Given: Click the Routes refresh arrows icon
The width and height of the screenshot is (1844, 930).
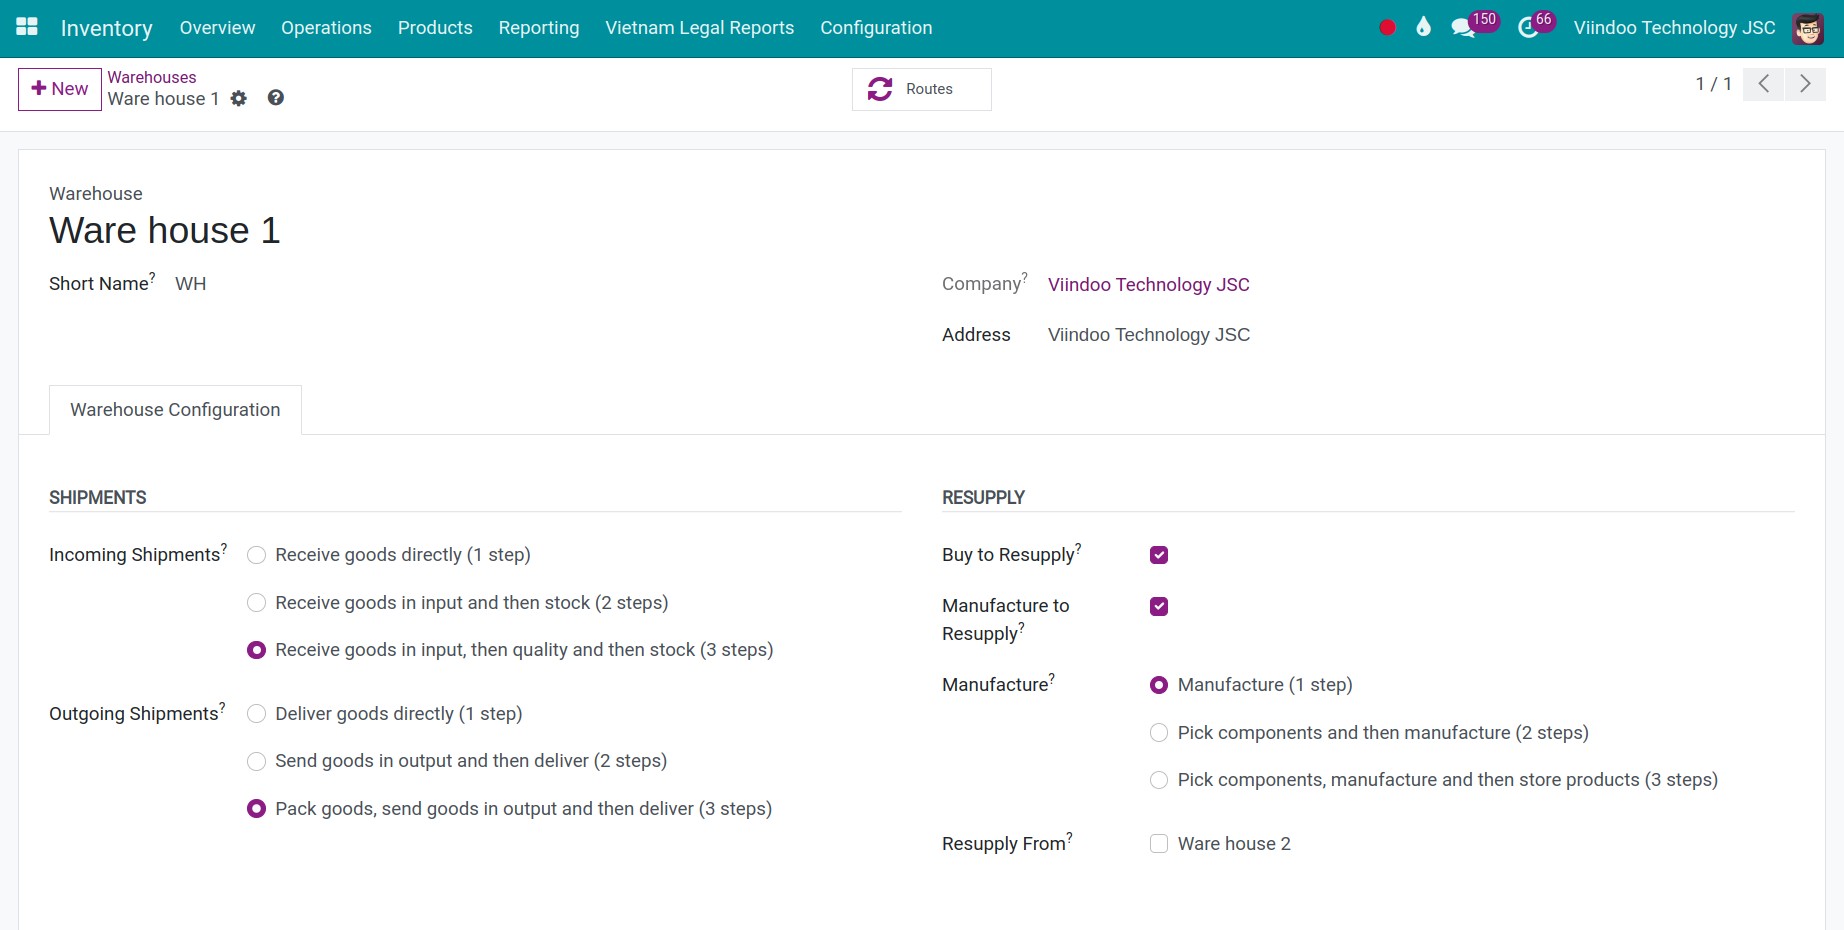Looking at the screenshot, I should 880,89.
